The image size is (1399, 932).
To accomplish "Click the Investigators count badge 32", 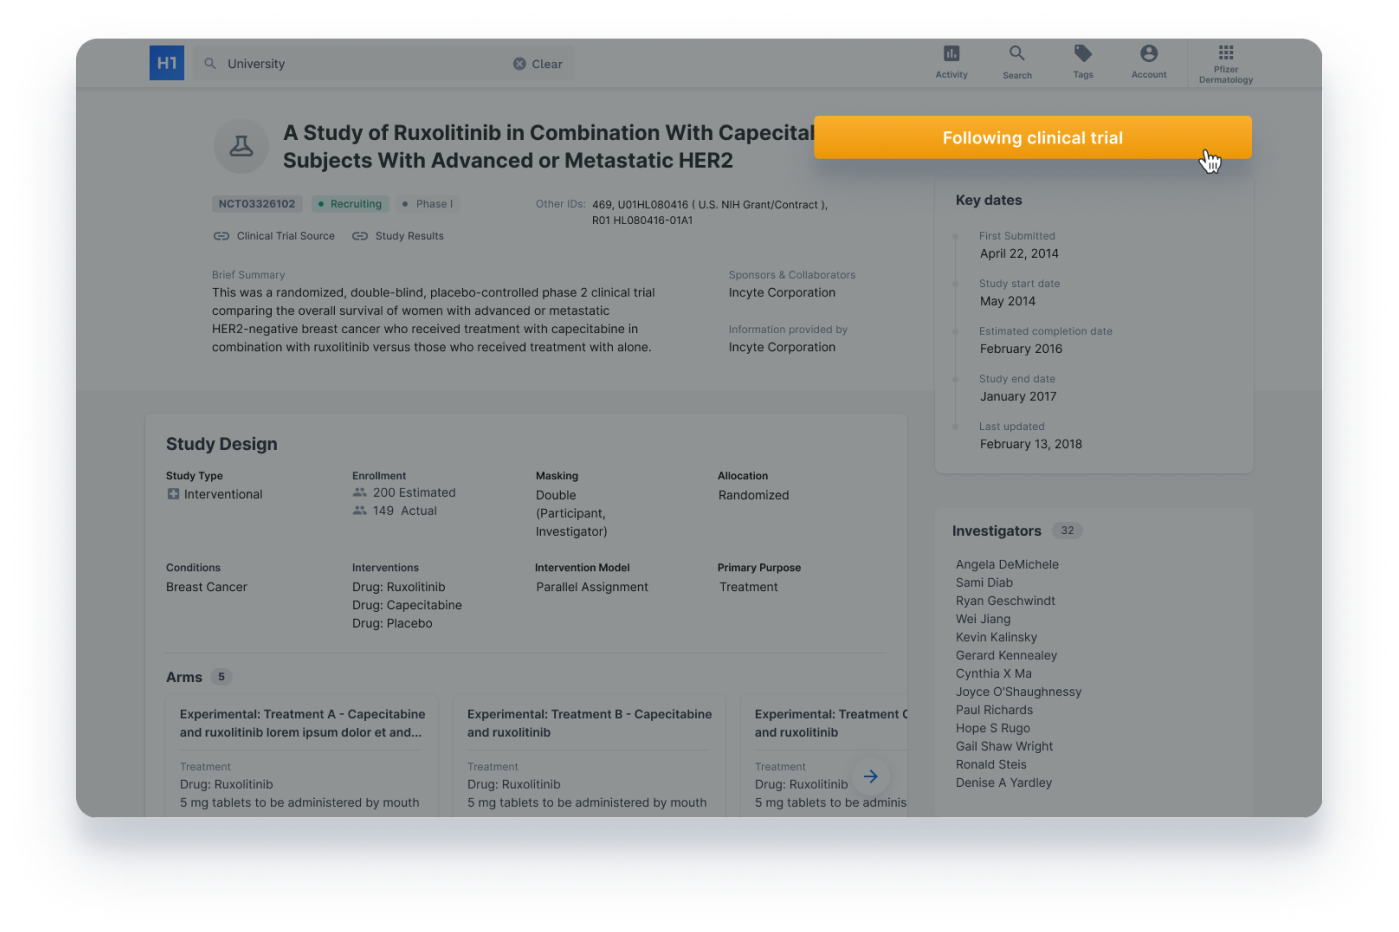I will [x=1067, y=531].
